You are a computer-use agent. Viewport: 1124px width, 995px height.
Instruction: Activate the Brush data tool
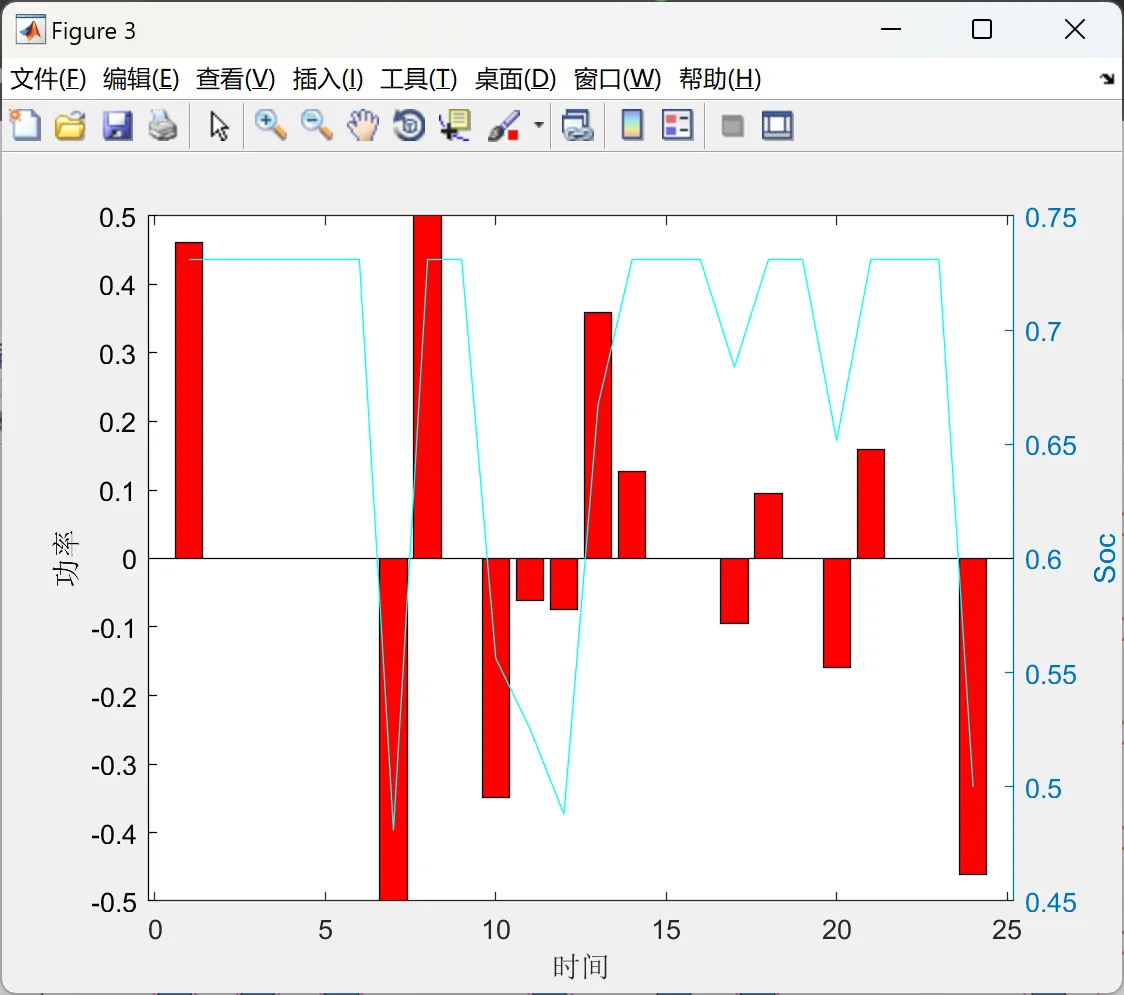tap(504, 125)
